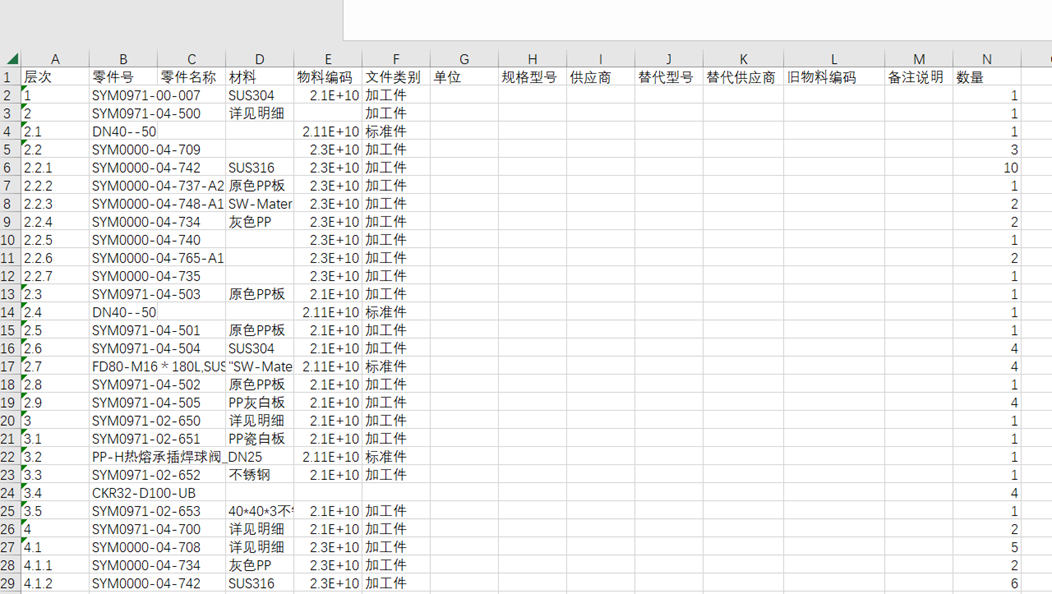Click the 替代供应商 header cell
The height and width of the screenshot is (594, 1052).
pos(743,77)
